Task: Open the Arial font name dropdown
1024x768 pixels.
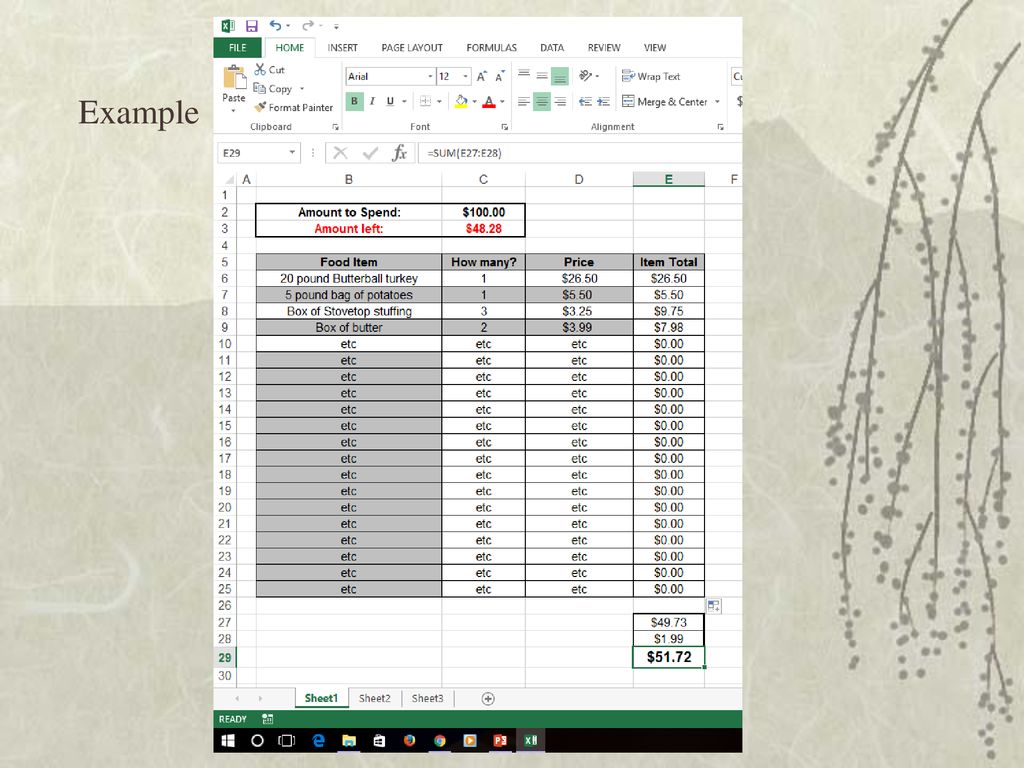Action: click(x=430, y=76)
